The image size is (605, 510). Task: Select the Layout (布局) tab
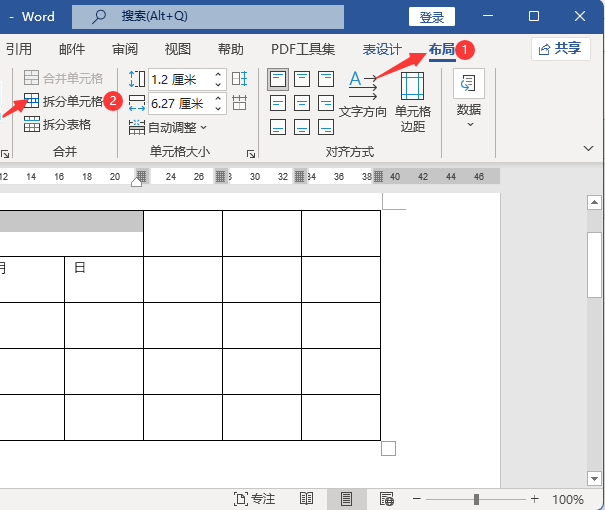[x=442, y=49]
